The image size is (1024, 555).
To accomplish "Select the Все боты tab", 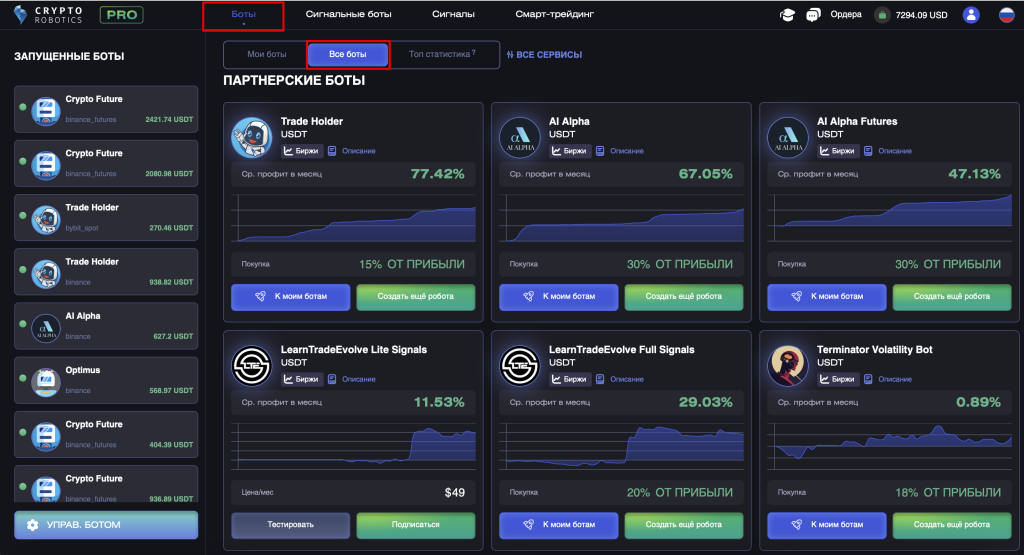I will tap(348, 54).
